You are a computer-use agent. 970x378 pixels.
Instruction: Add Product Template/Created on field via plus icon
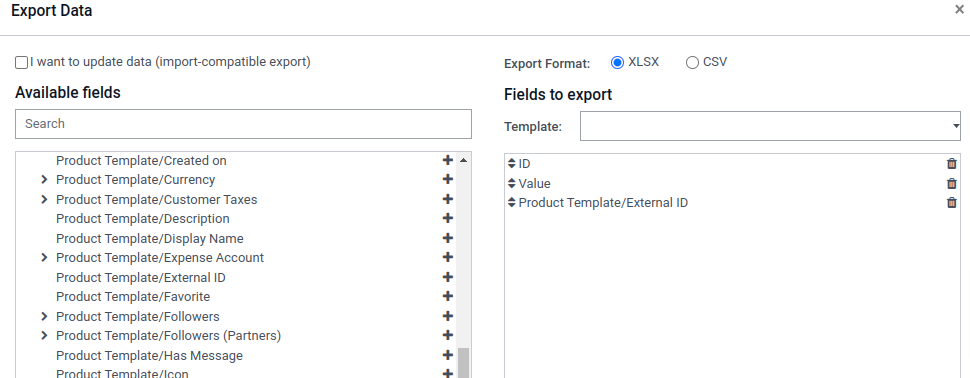coord(448,160)
